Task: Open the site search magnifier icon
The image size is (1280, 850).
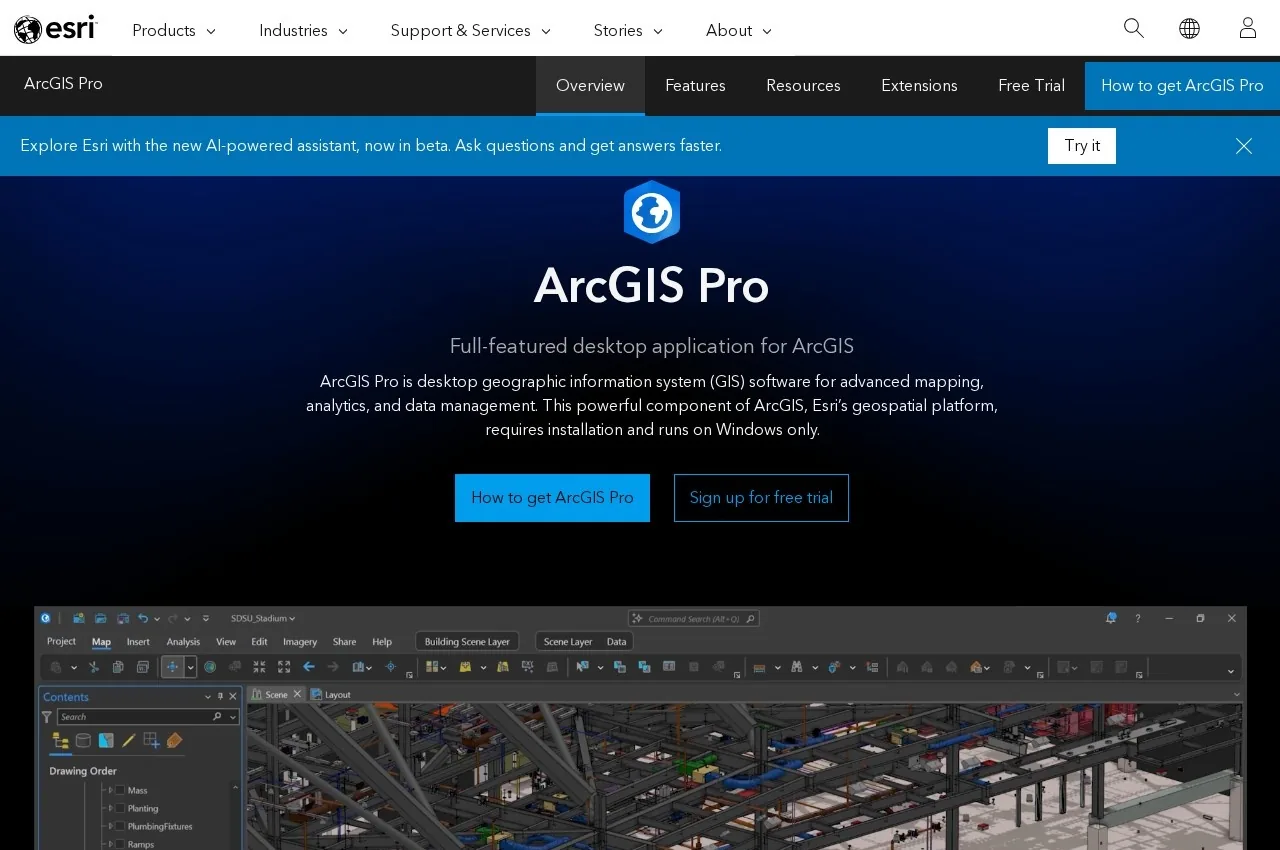Action: 1133,28
